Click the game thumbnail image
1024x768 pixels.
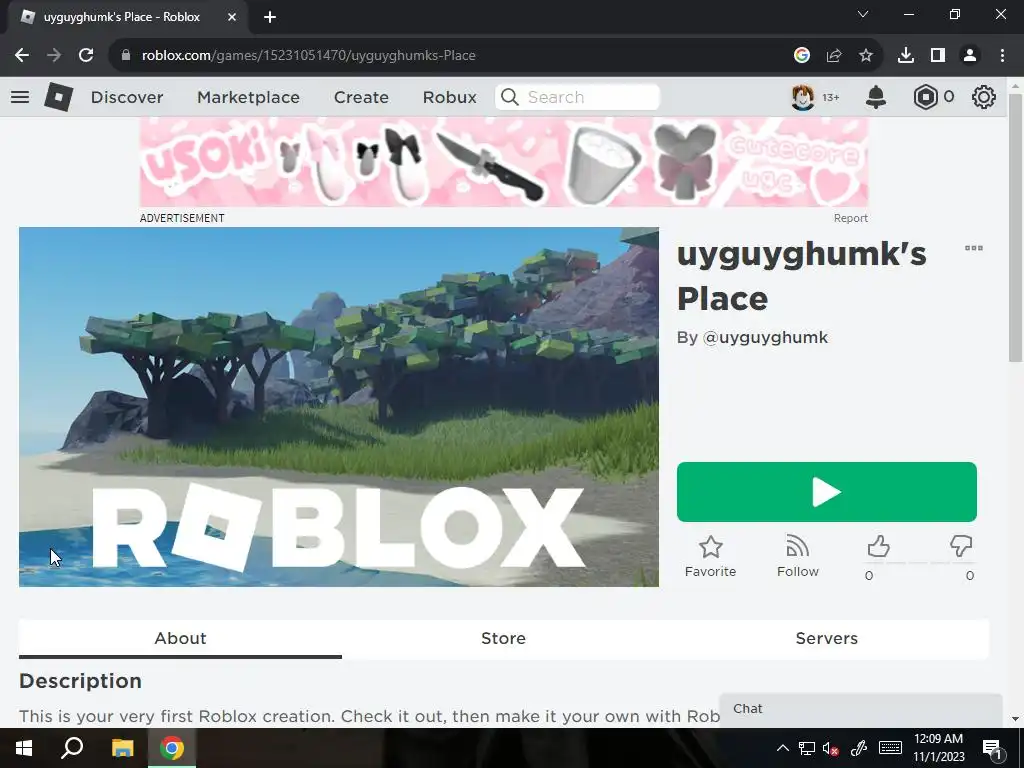pos(339,407)
